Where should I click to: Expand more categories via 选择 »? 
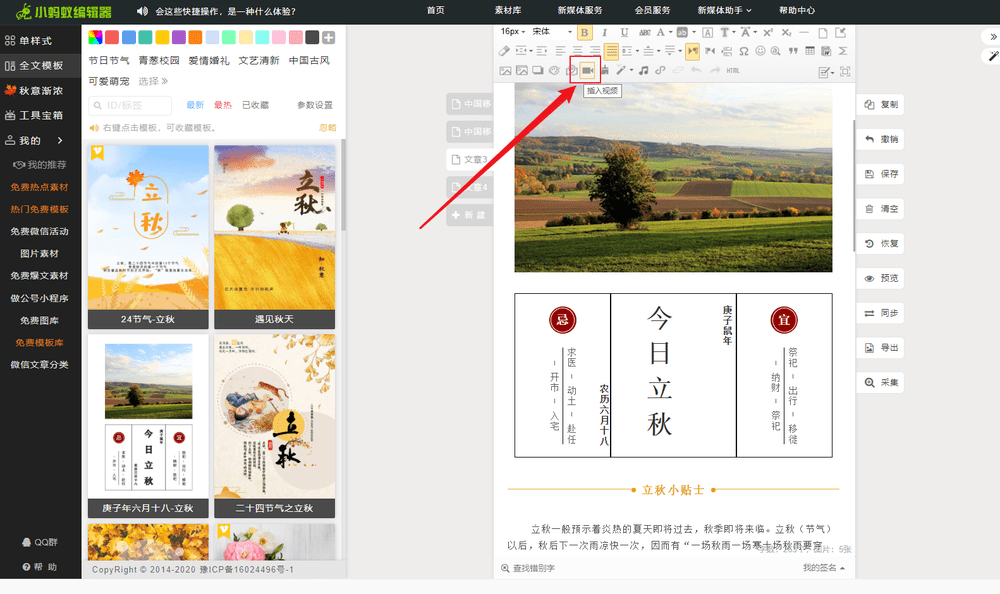(x=153, y=81)
